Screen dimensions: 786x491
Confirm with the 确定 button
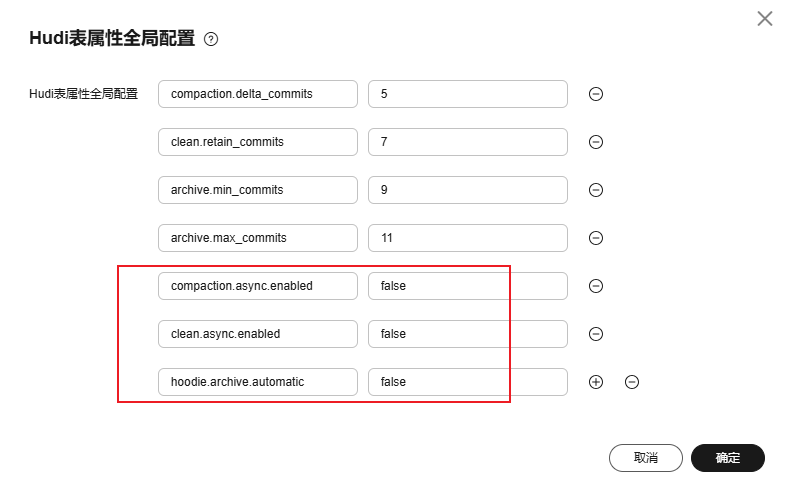pyautogui.click(x=728, y=457)
